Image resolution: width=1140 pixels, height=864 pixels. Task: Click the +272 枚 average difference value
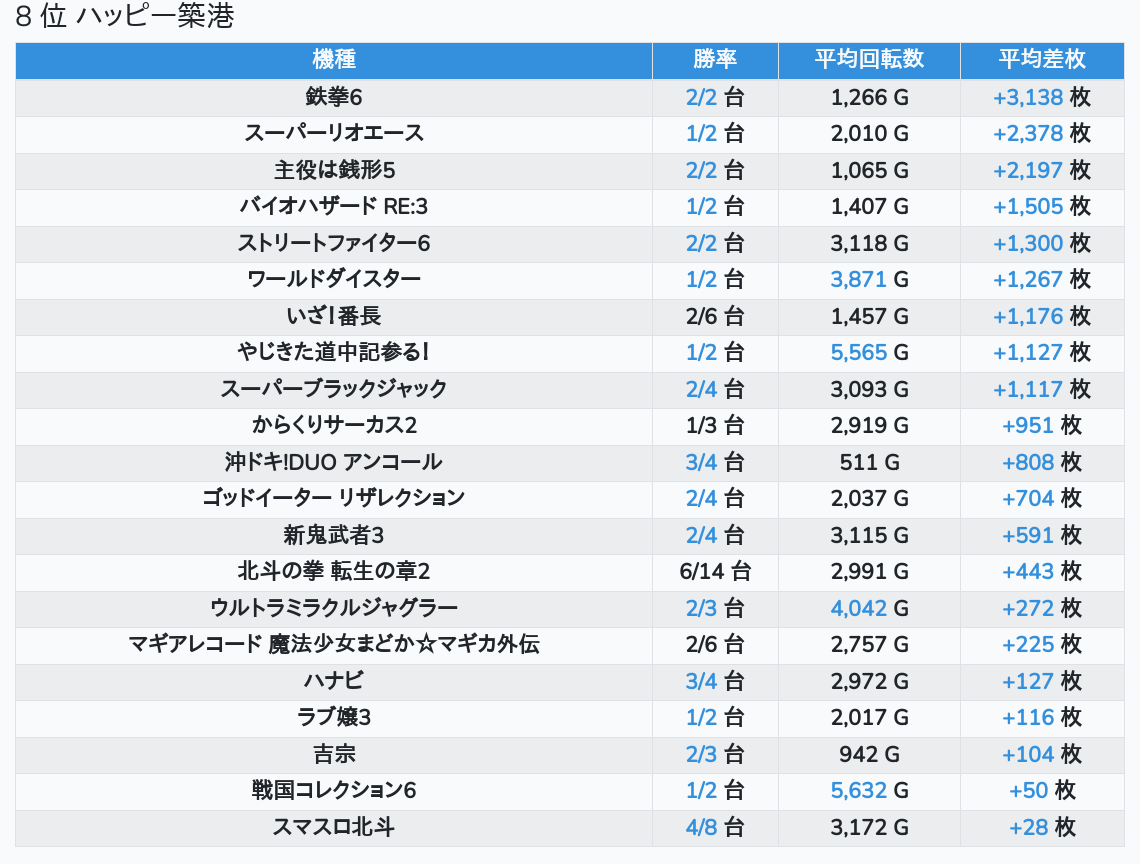[1042, 608]
